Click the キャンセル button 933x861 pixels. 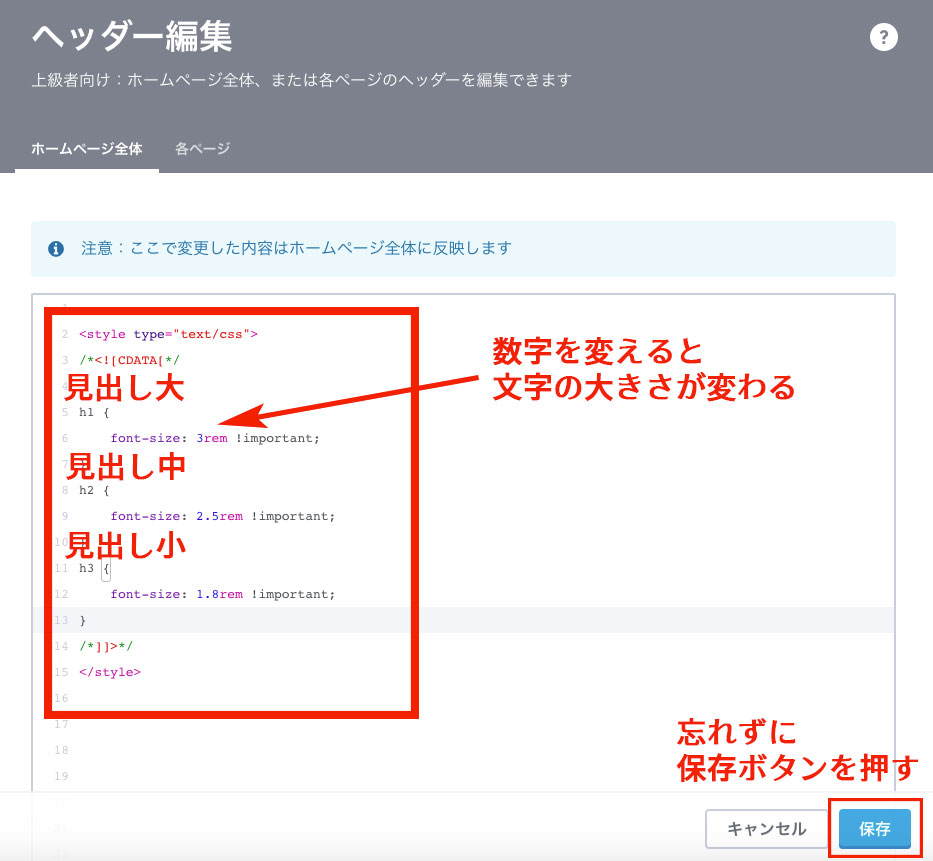click(767, 829)
